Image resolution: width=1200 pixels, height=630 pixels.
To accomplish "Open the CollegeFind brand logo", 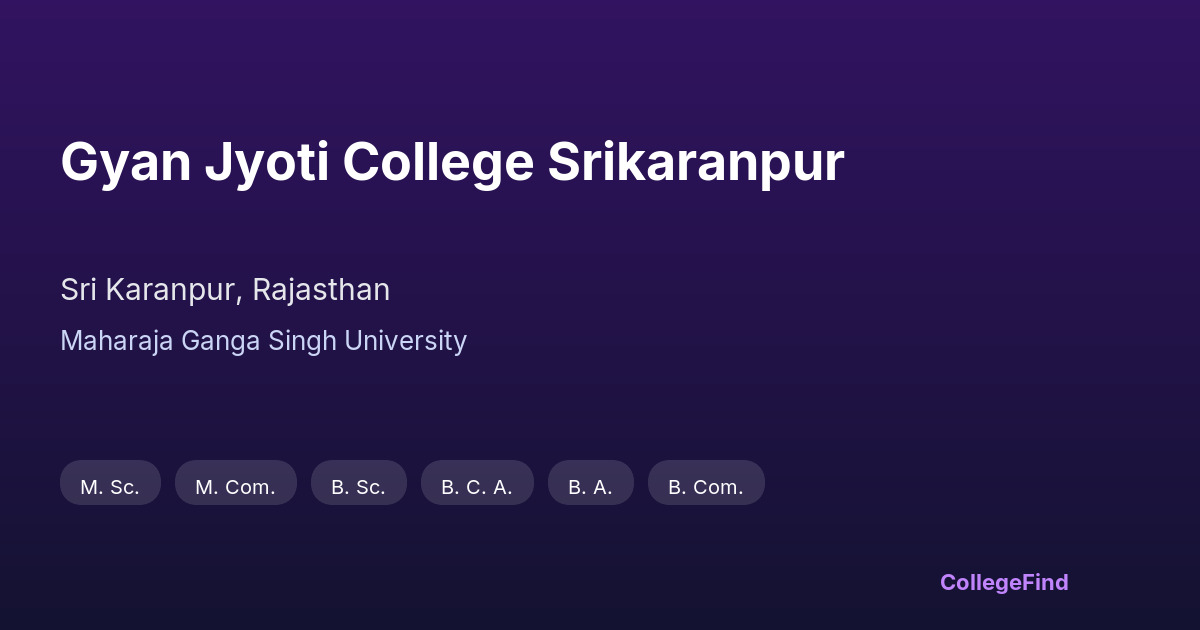I will (x=1003, y=582).
